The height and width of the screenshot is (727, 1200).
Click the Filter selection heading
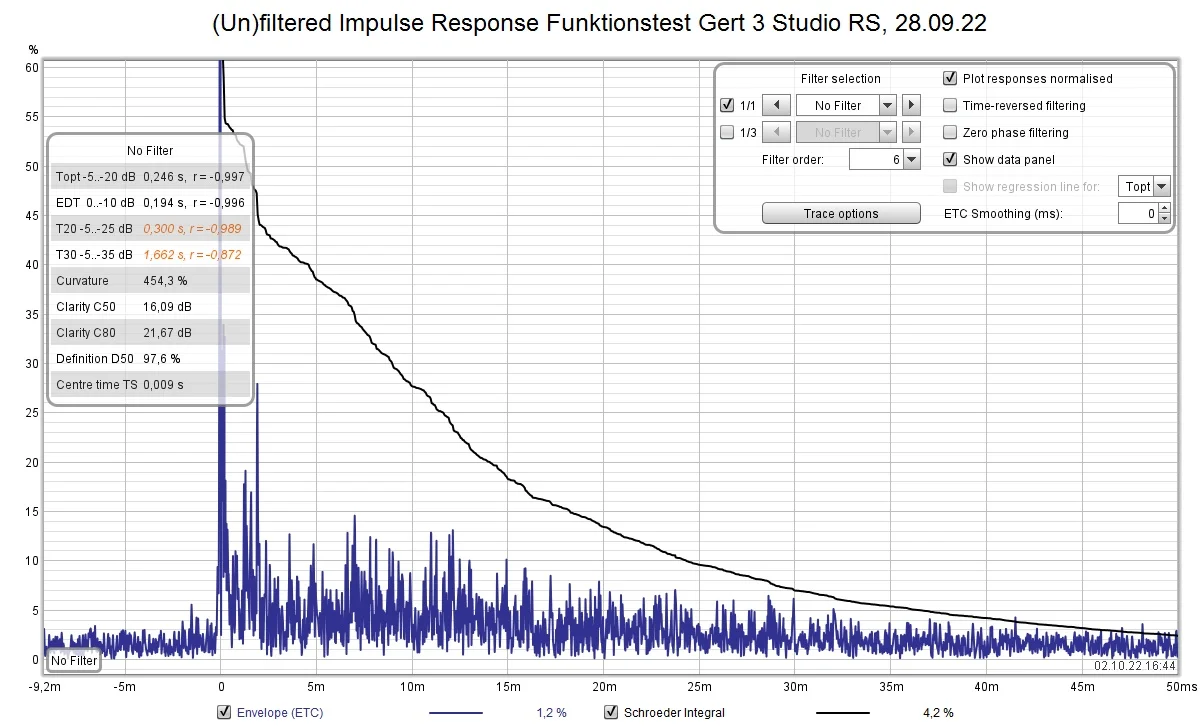(x=841, y=78)
